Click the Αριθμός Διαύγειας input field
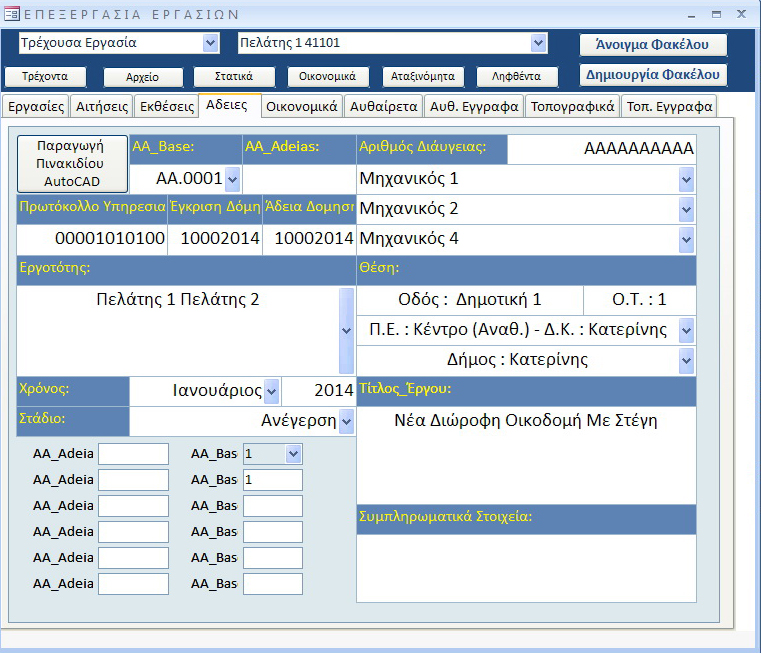Viewport: 761px width, 653px height. (602, 149)
